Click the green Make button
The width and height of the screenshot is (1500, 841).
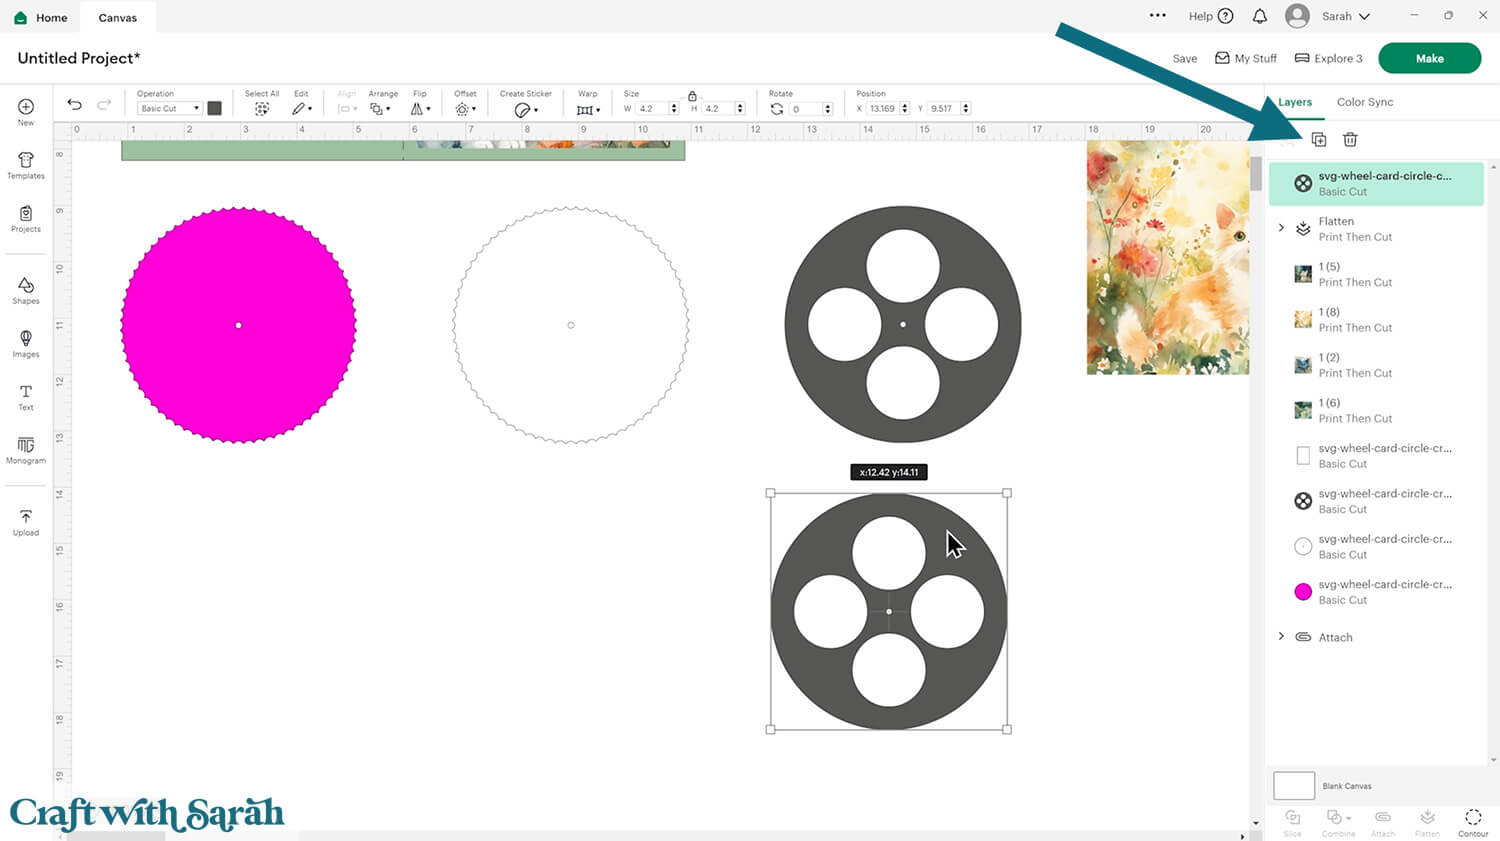(x=1429, y=58)
